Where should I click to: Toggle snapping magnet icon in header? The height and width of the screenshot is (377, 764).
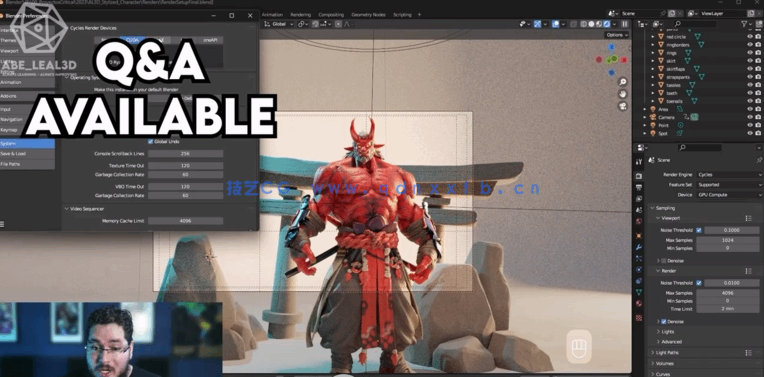[x=315, y=24]
